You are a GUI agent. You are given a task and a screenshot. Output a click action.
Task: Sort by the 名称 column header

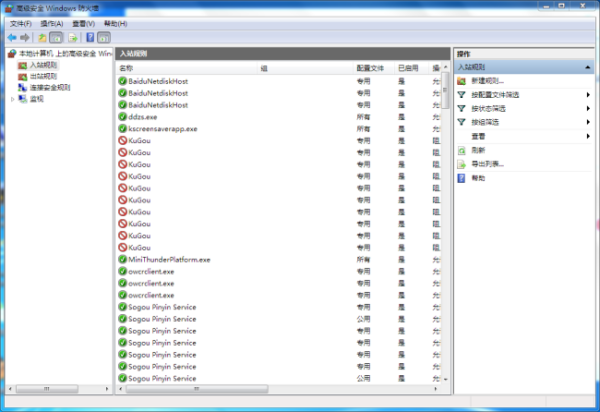187,68
